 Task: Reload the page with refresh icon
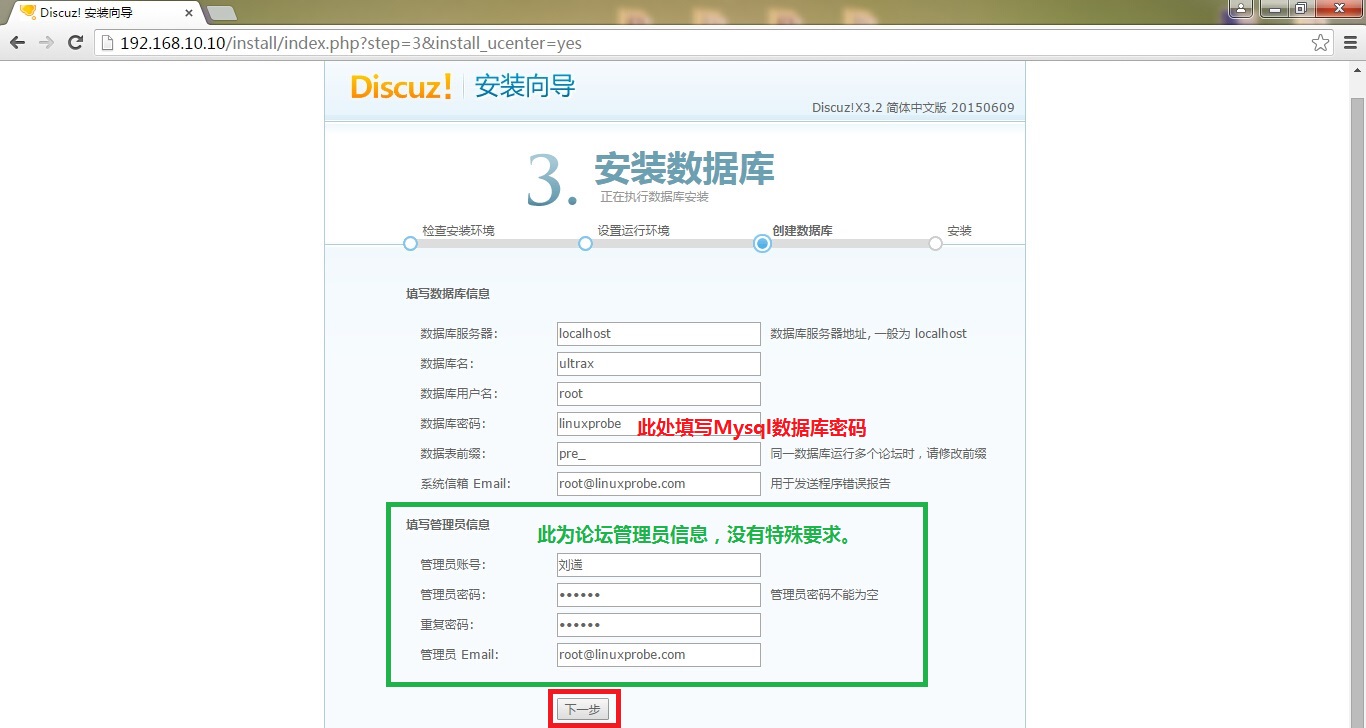tap(75, 43)
